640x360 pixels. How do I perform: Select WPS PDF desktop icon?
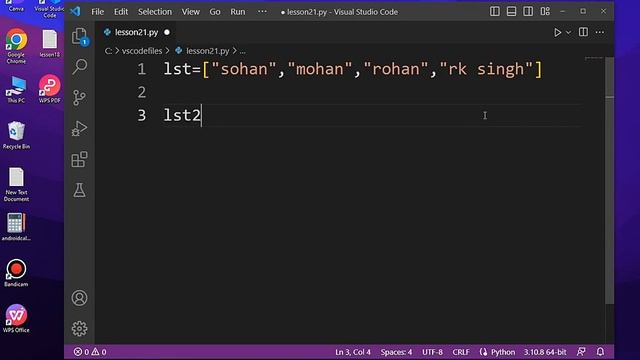(x=50, y=89)
